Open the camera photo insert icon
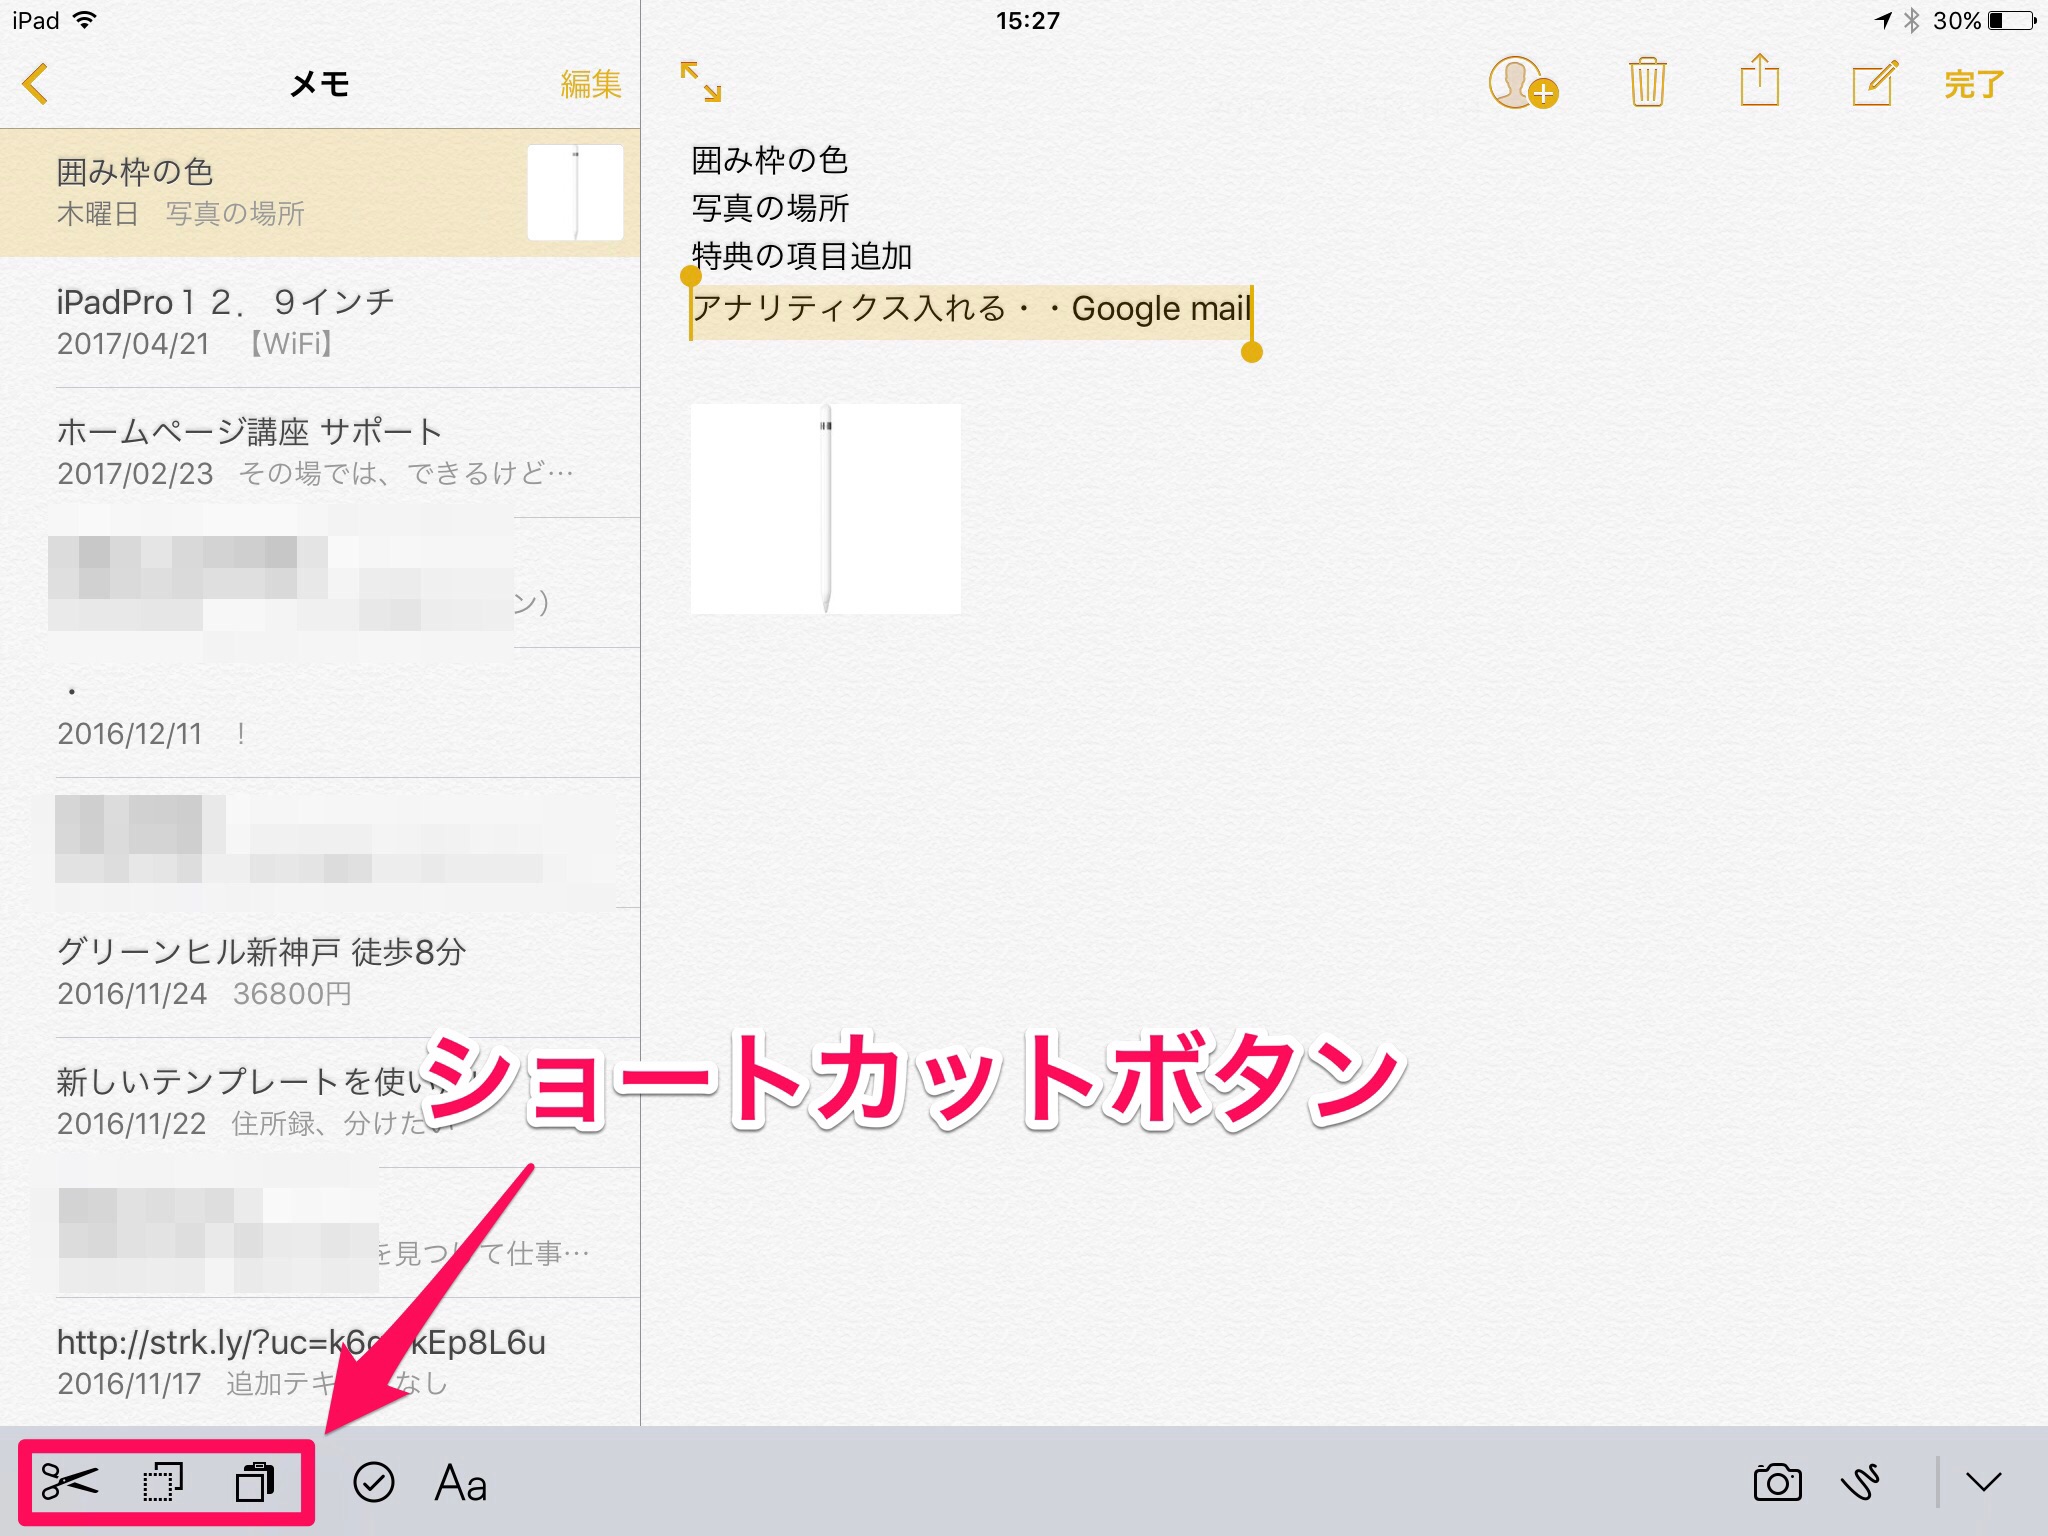This screenshot has width=2048, height=1536. point(1777,1482)
